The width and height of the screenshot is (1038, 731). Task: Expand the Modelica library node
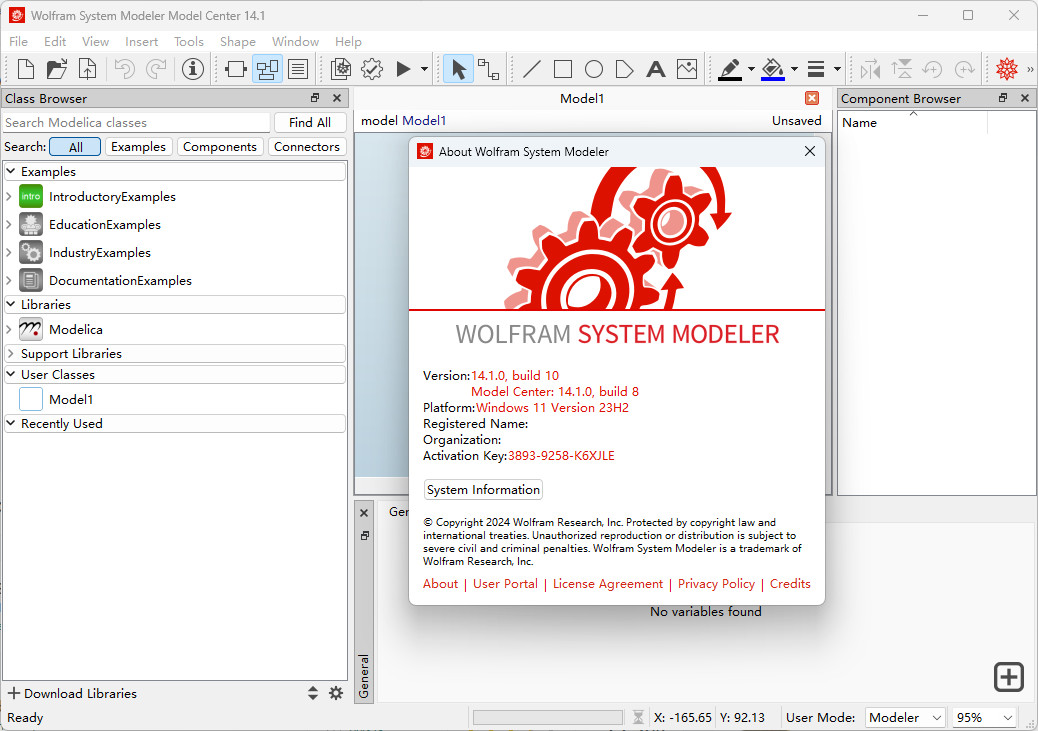(9, 329)
